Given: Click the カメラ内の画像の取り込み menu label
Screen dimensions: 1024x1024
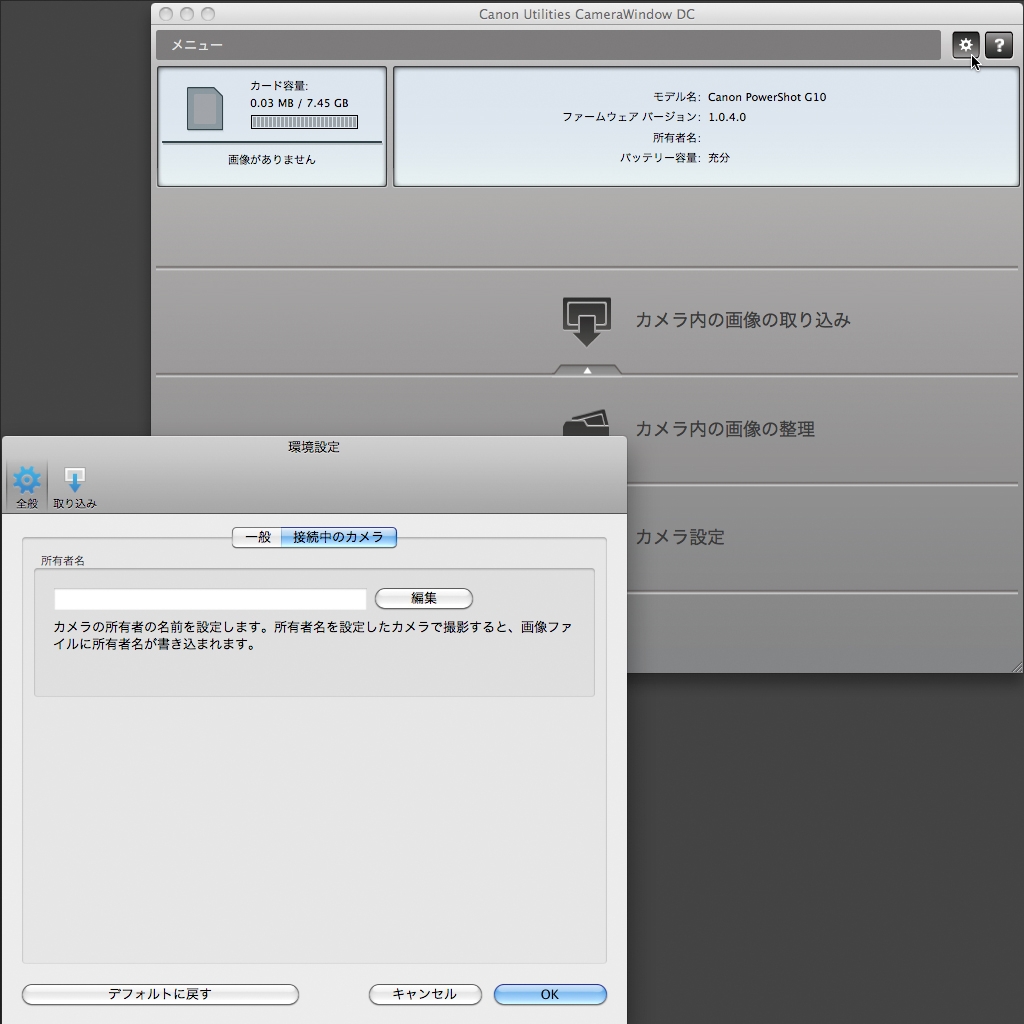Looking at the screenshot, I should (x=743, y=320).
